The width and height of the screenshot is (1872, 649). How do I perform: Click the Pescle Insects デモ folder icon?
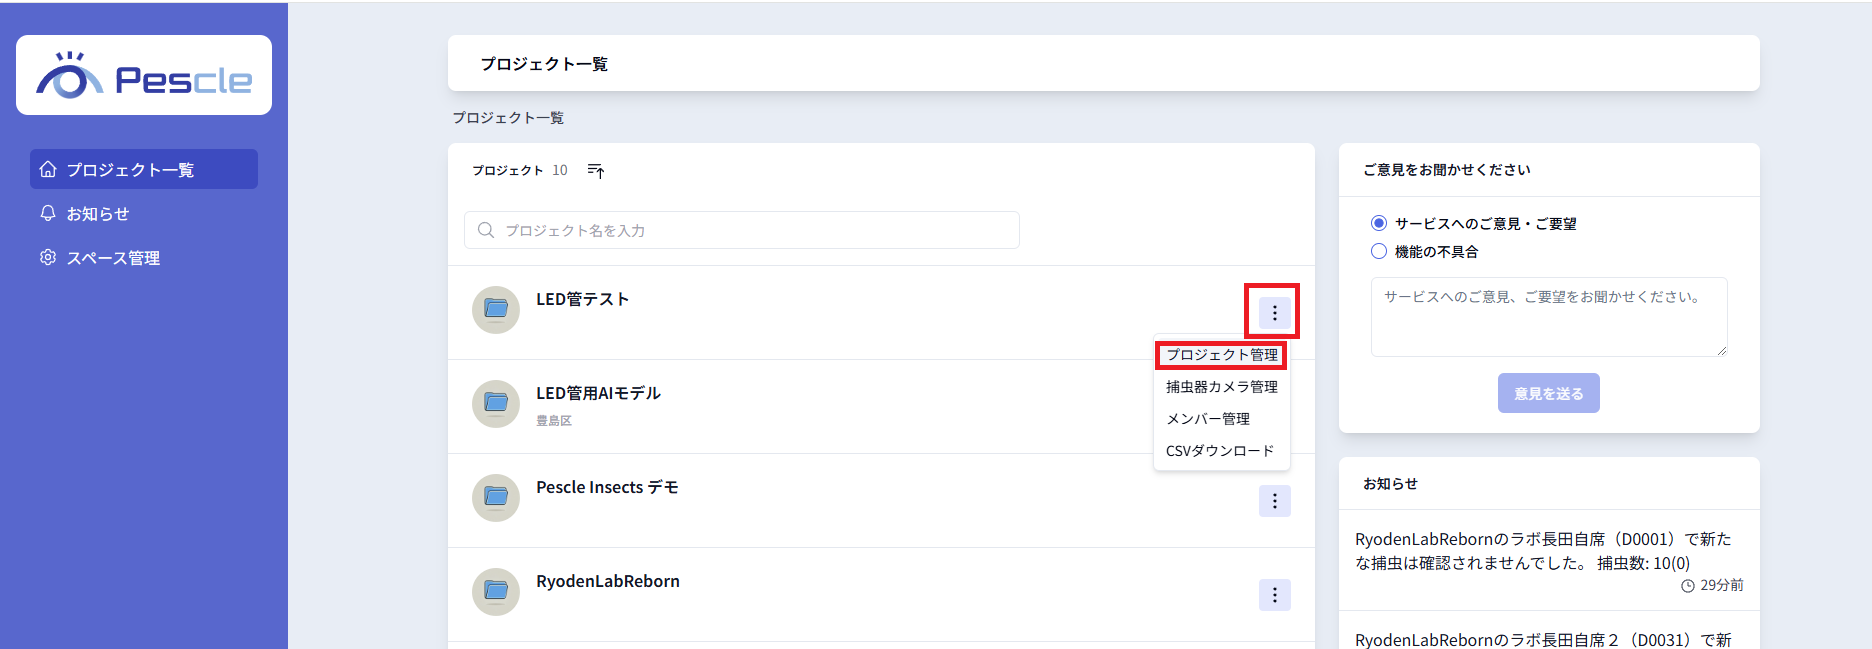click(x=496, y=498)
